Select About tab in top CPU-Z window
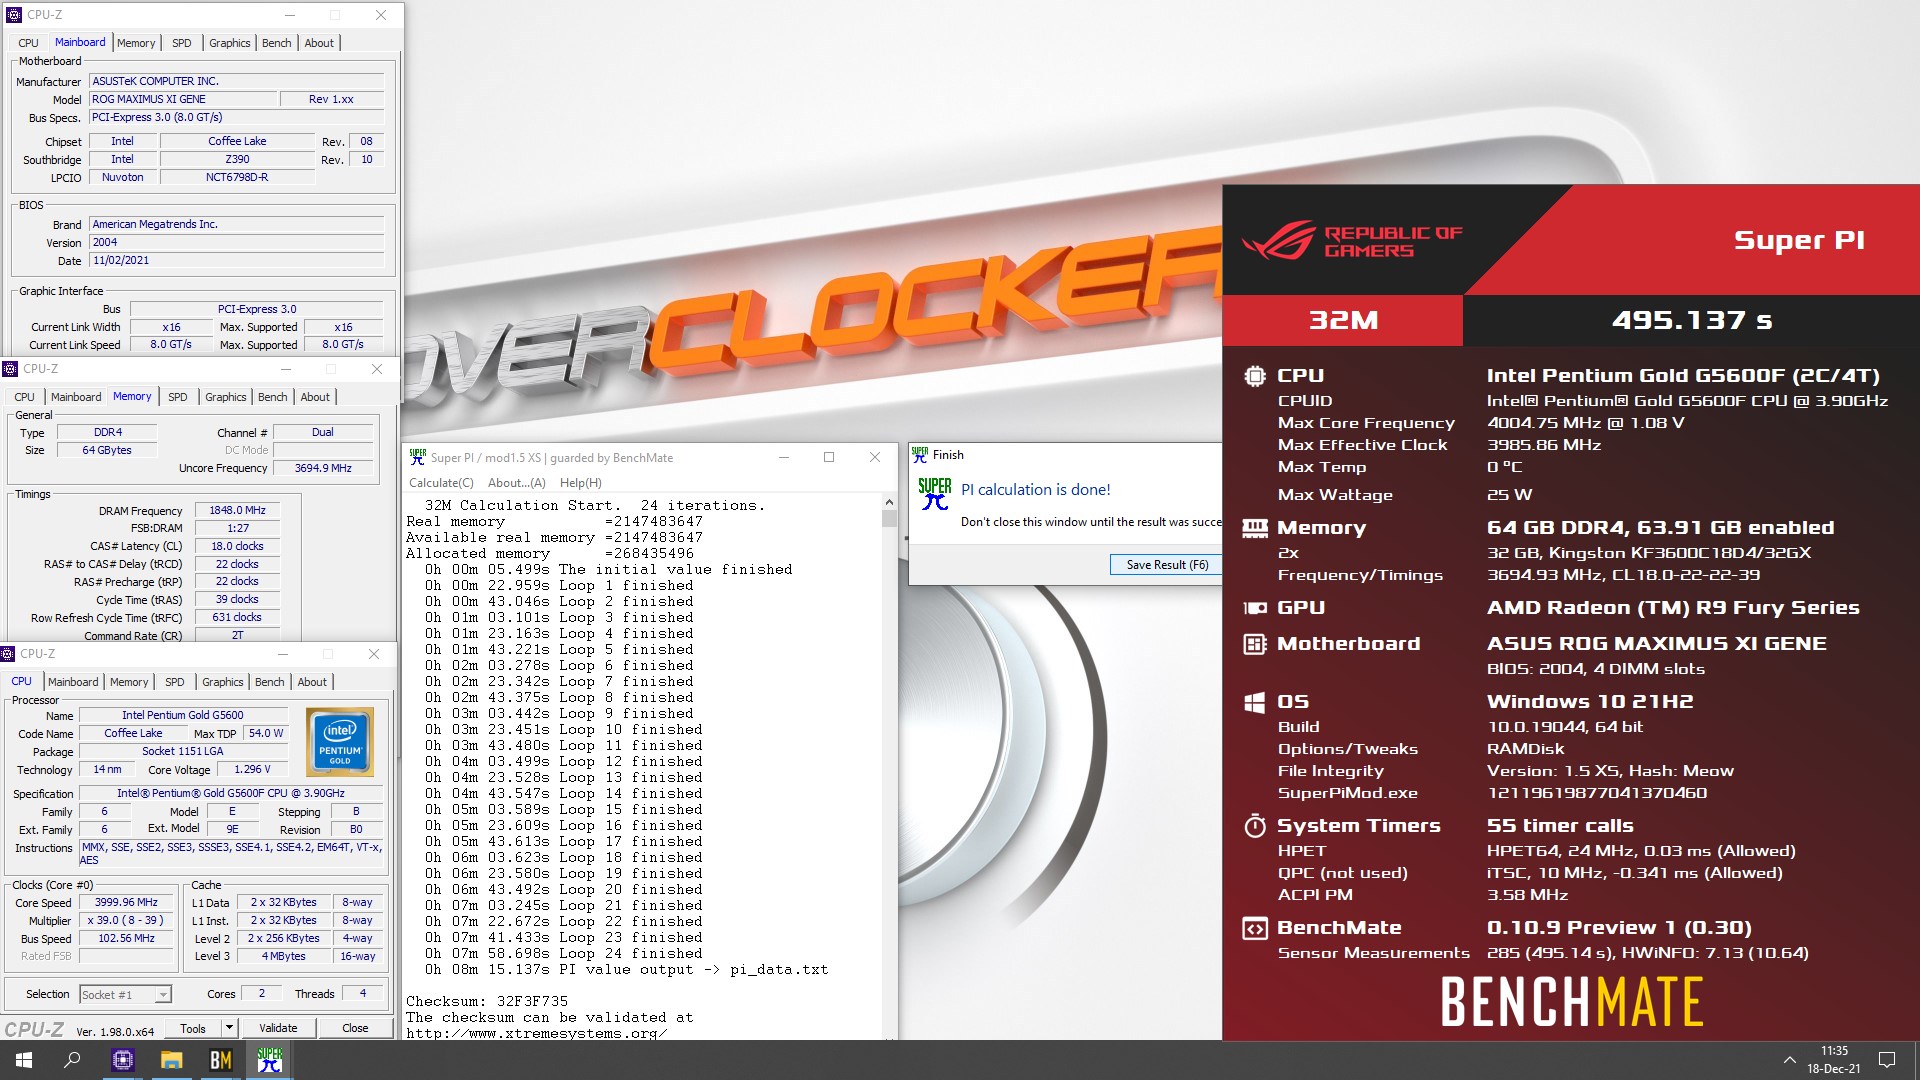 [x=319, y=43]
